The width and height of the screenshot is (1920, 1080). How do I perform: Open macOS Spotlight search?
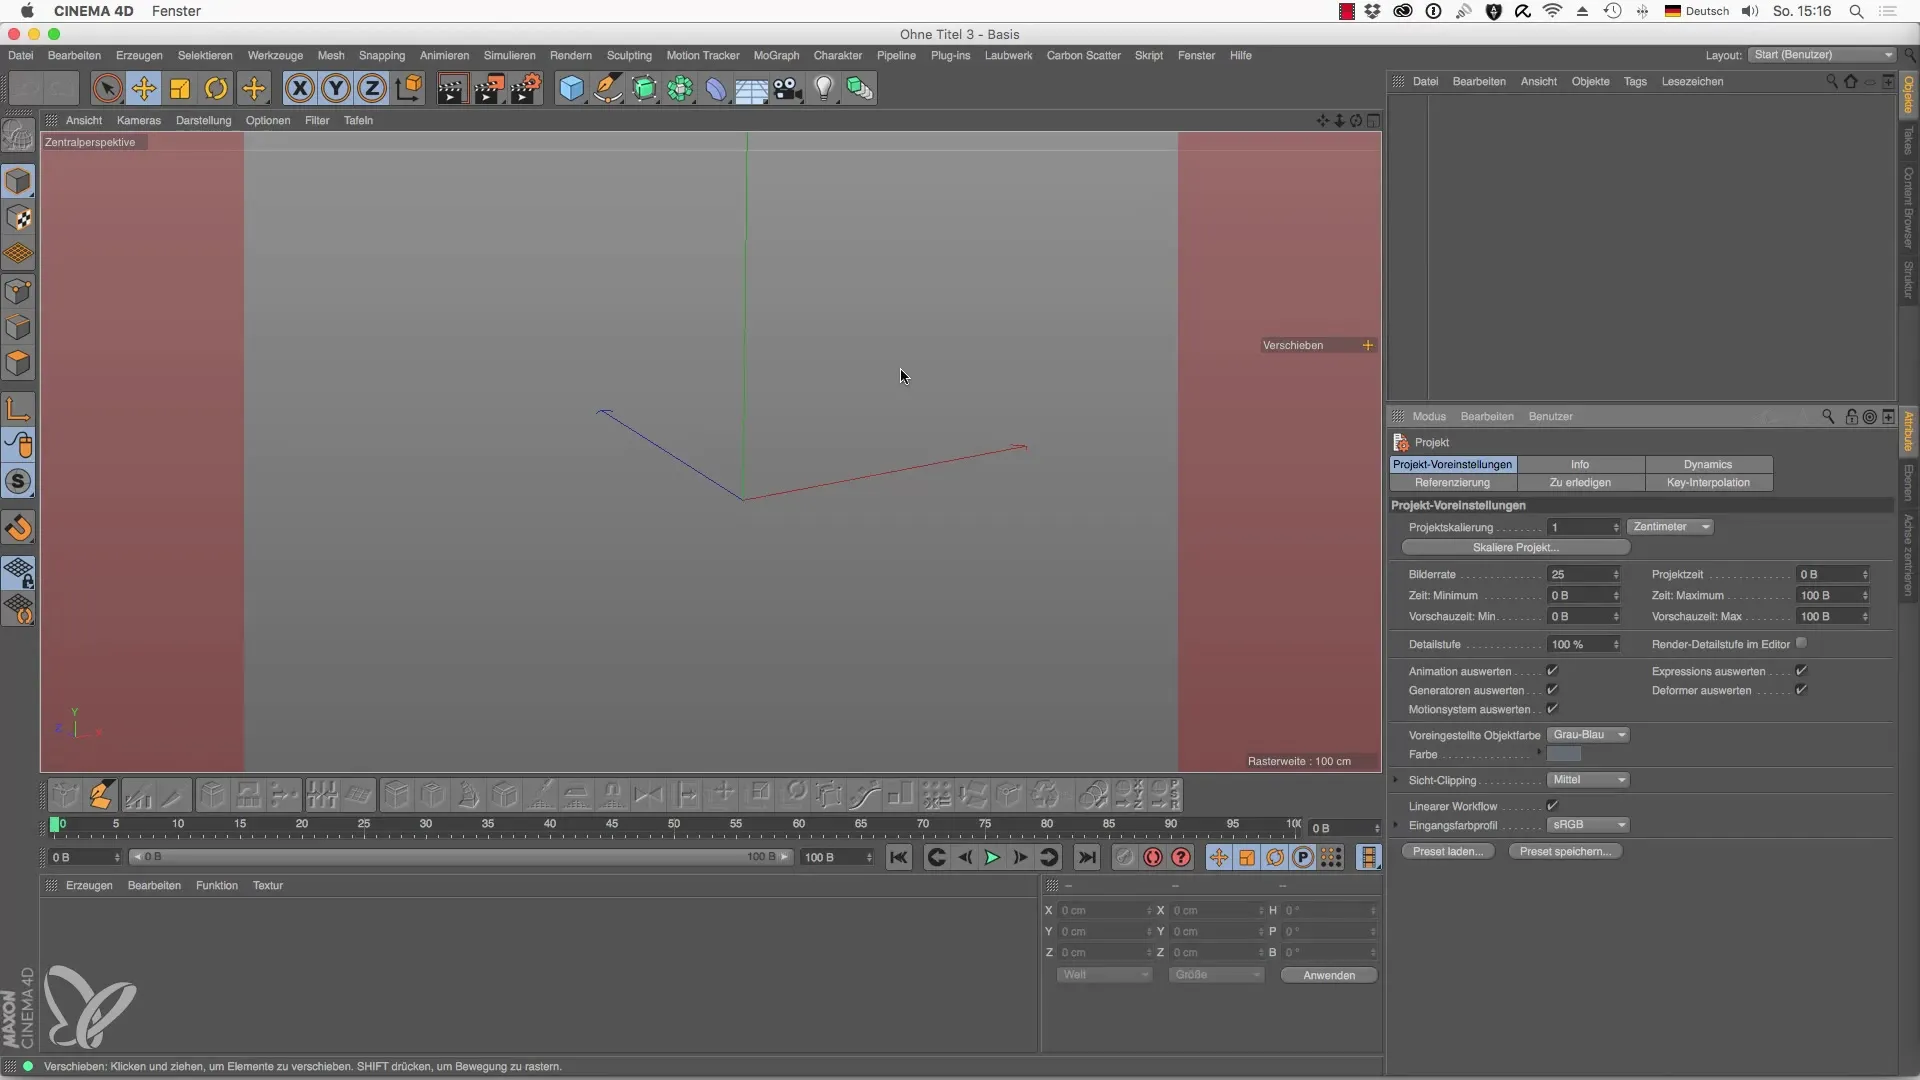(x=1856, y=11)
